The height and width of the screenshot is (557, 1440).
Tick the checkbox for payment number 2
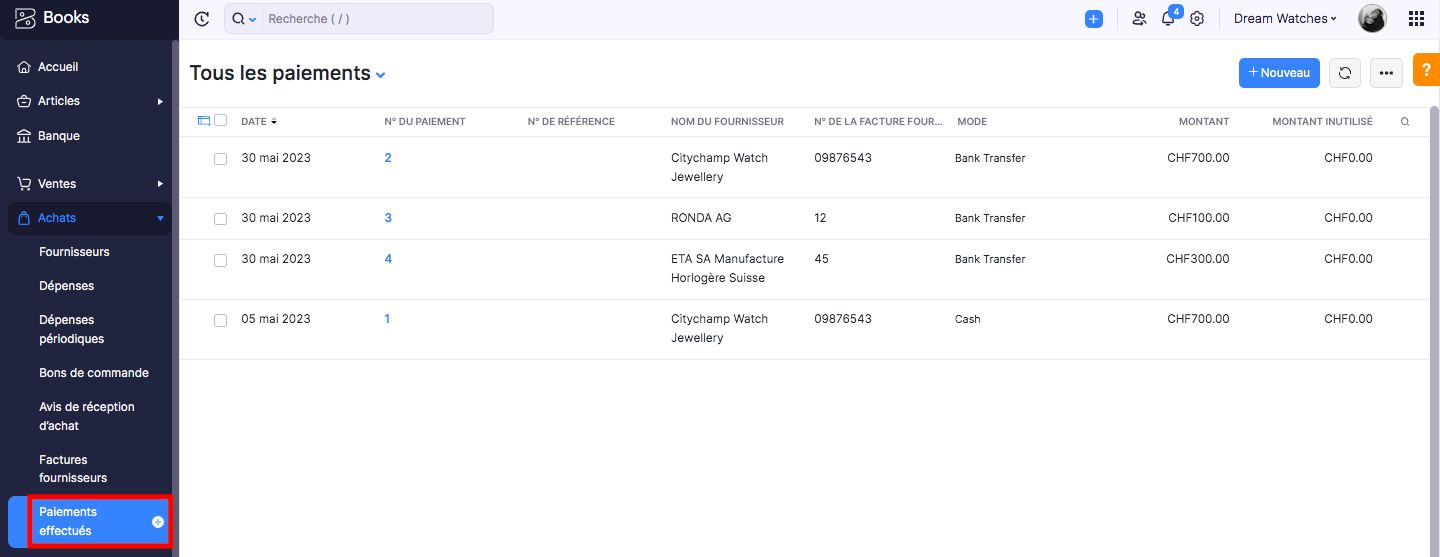click(221, 159)
